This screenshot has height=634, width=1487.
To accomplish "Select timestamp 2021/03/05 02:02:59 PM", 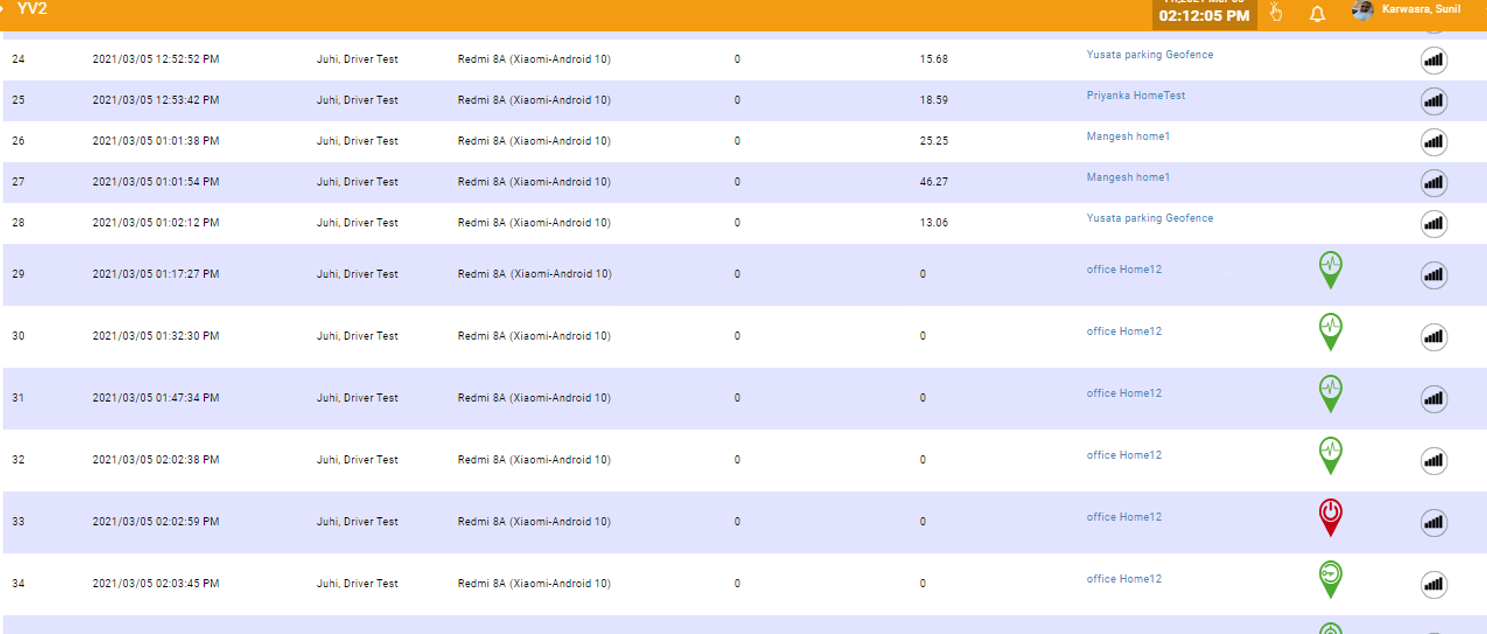I will (156, 523).
